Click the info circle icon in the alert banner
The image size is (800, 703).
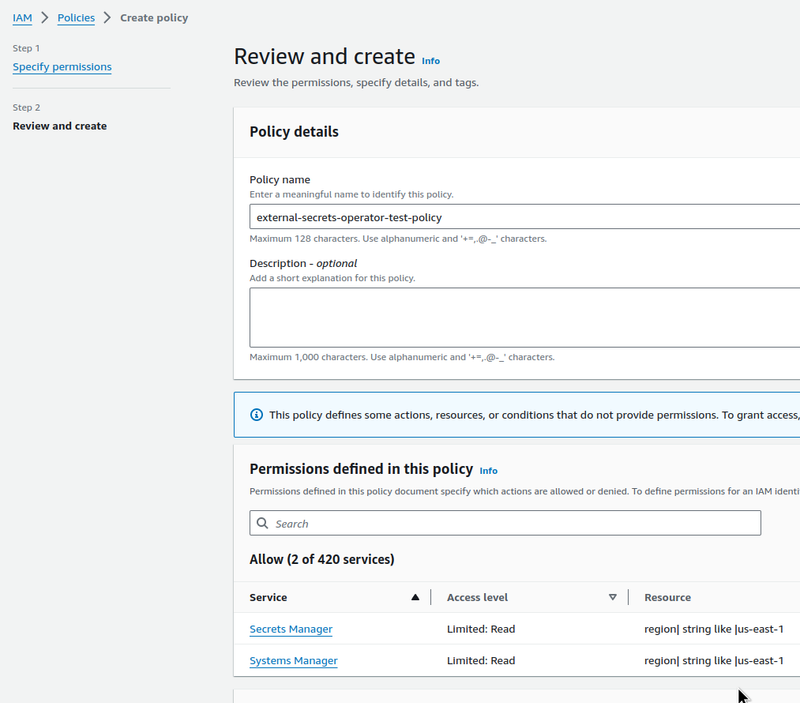(257, 415)
